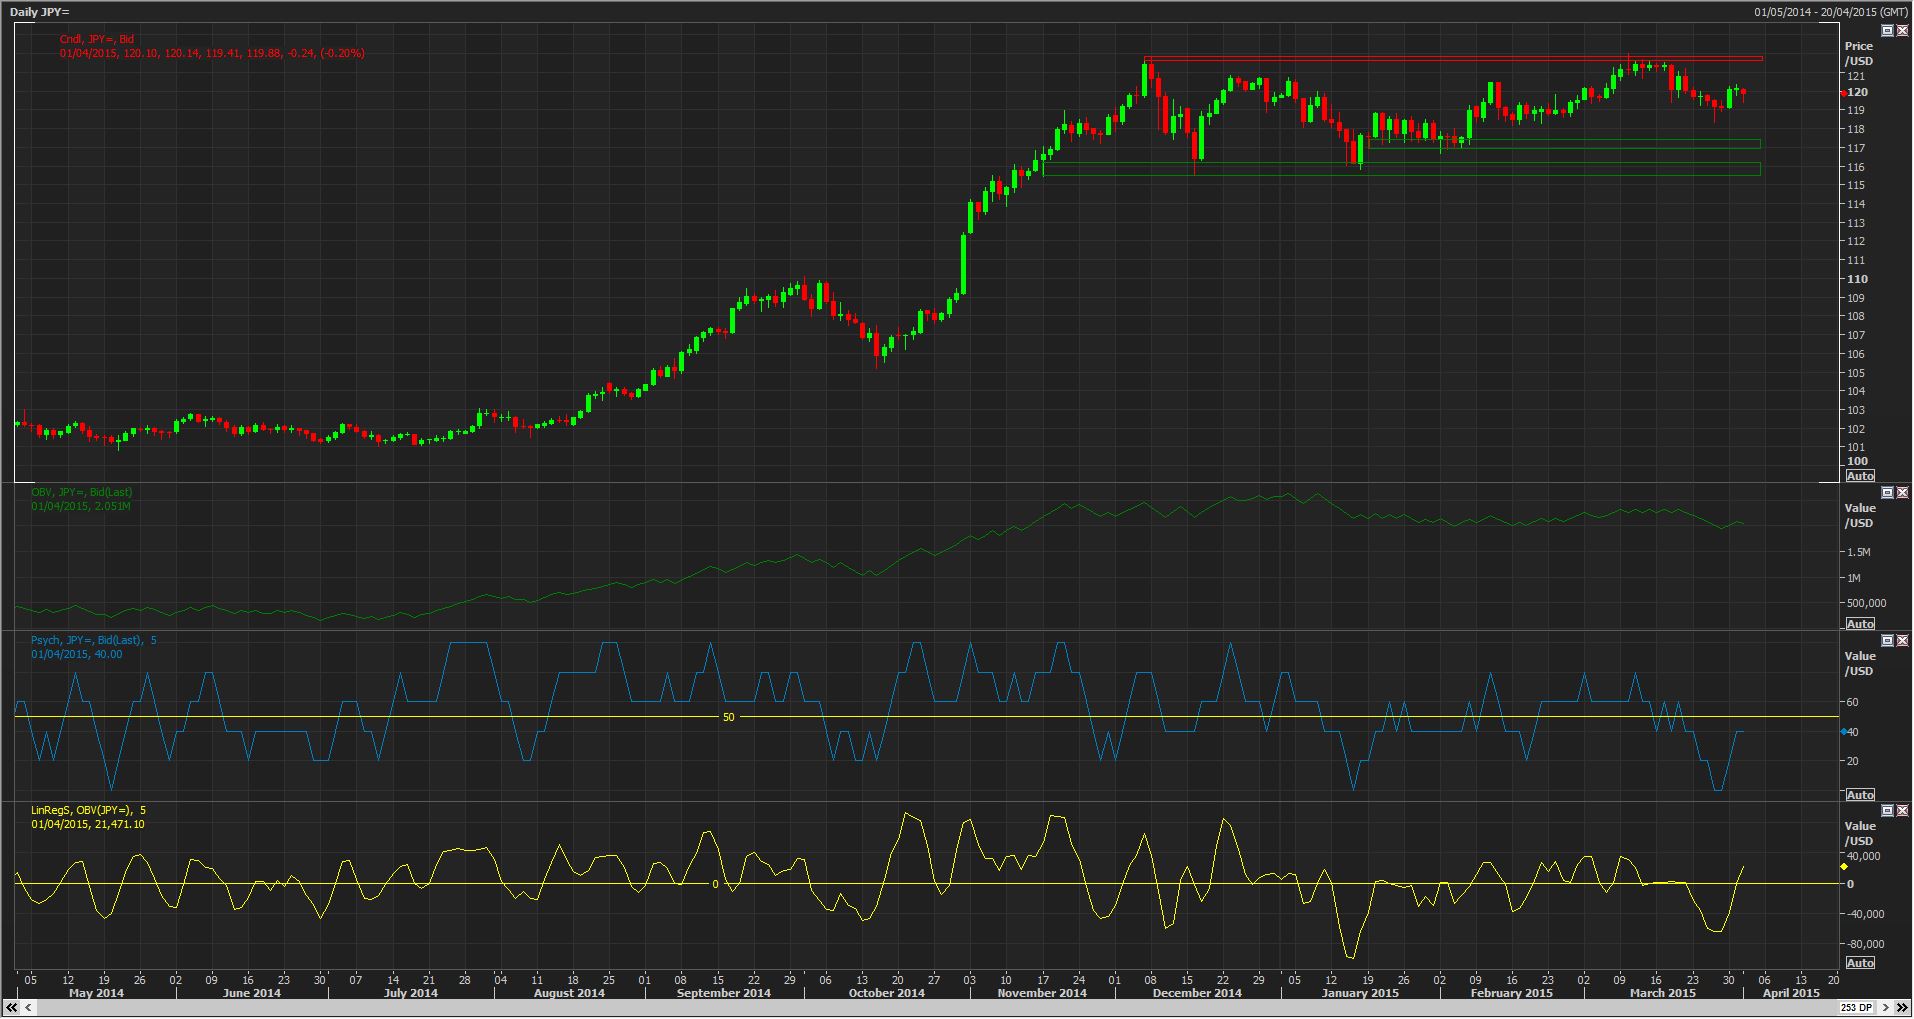Close the OBV indicator pane
1914x1019 pixels.
[x=1902, y=493]
